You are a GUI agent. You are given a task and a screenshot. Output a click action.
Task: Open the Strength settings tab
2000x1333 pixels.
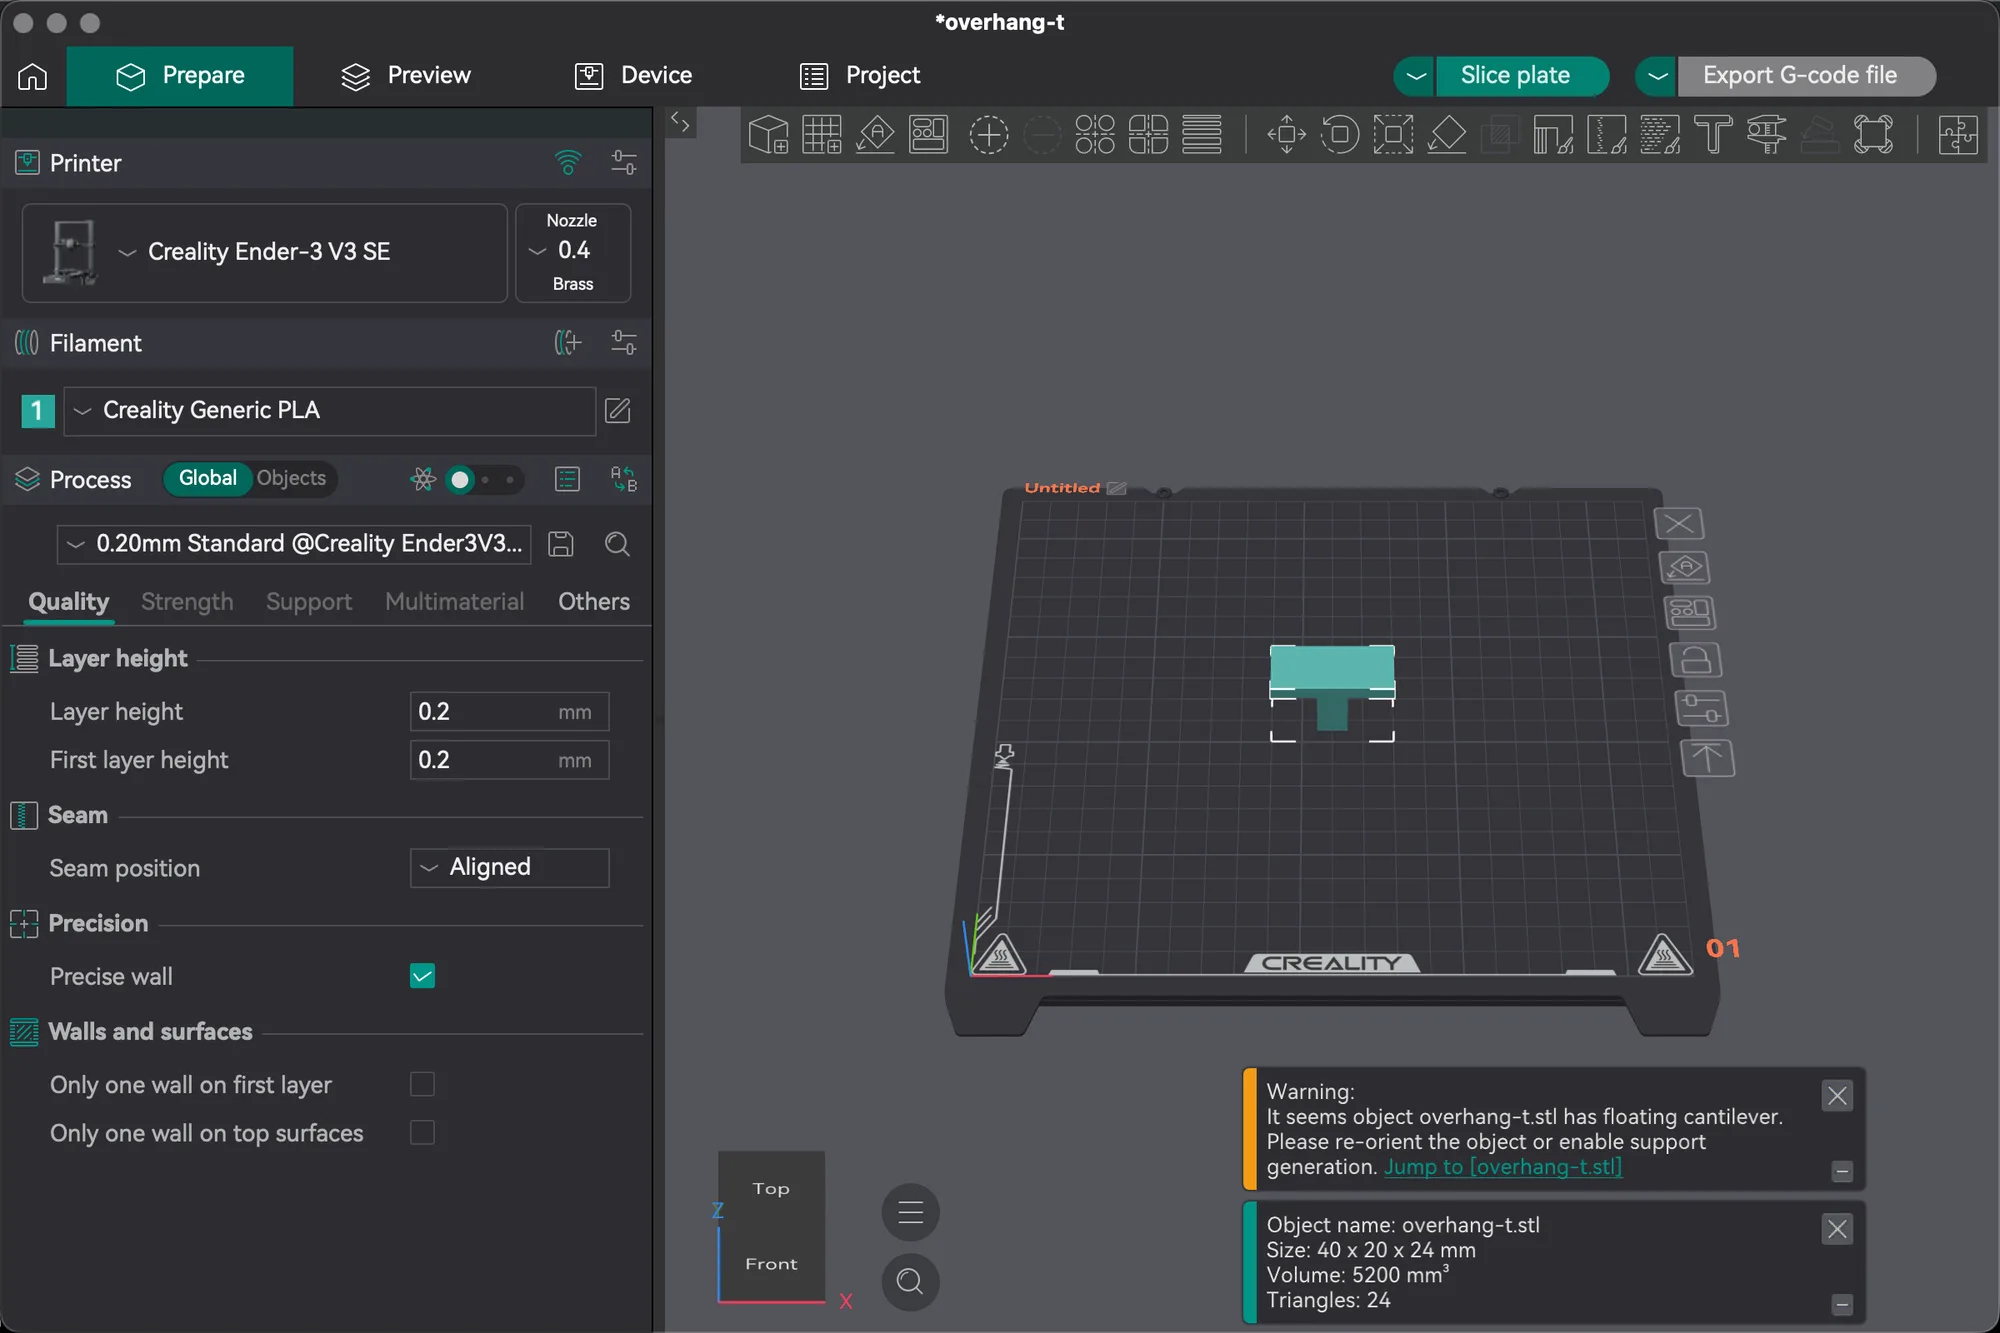click(187, 601)
